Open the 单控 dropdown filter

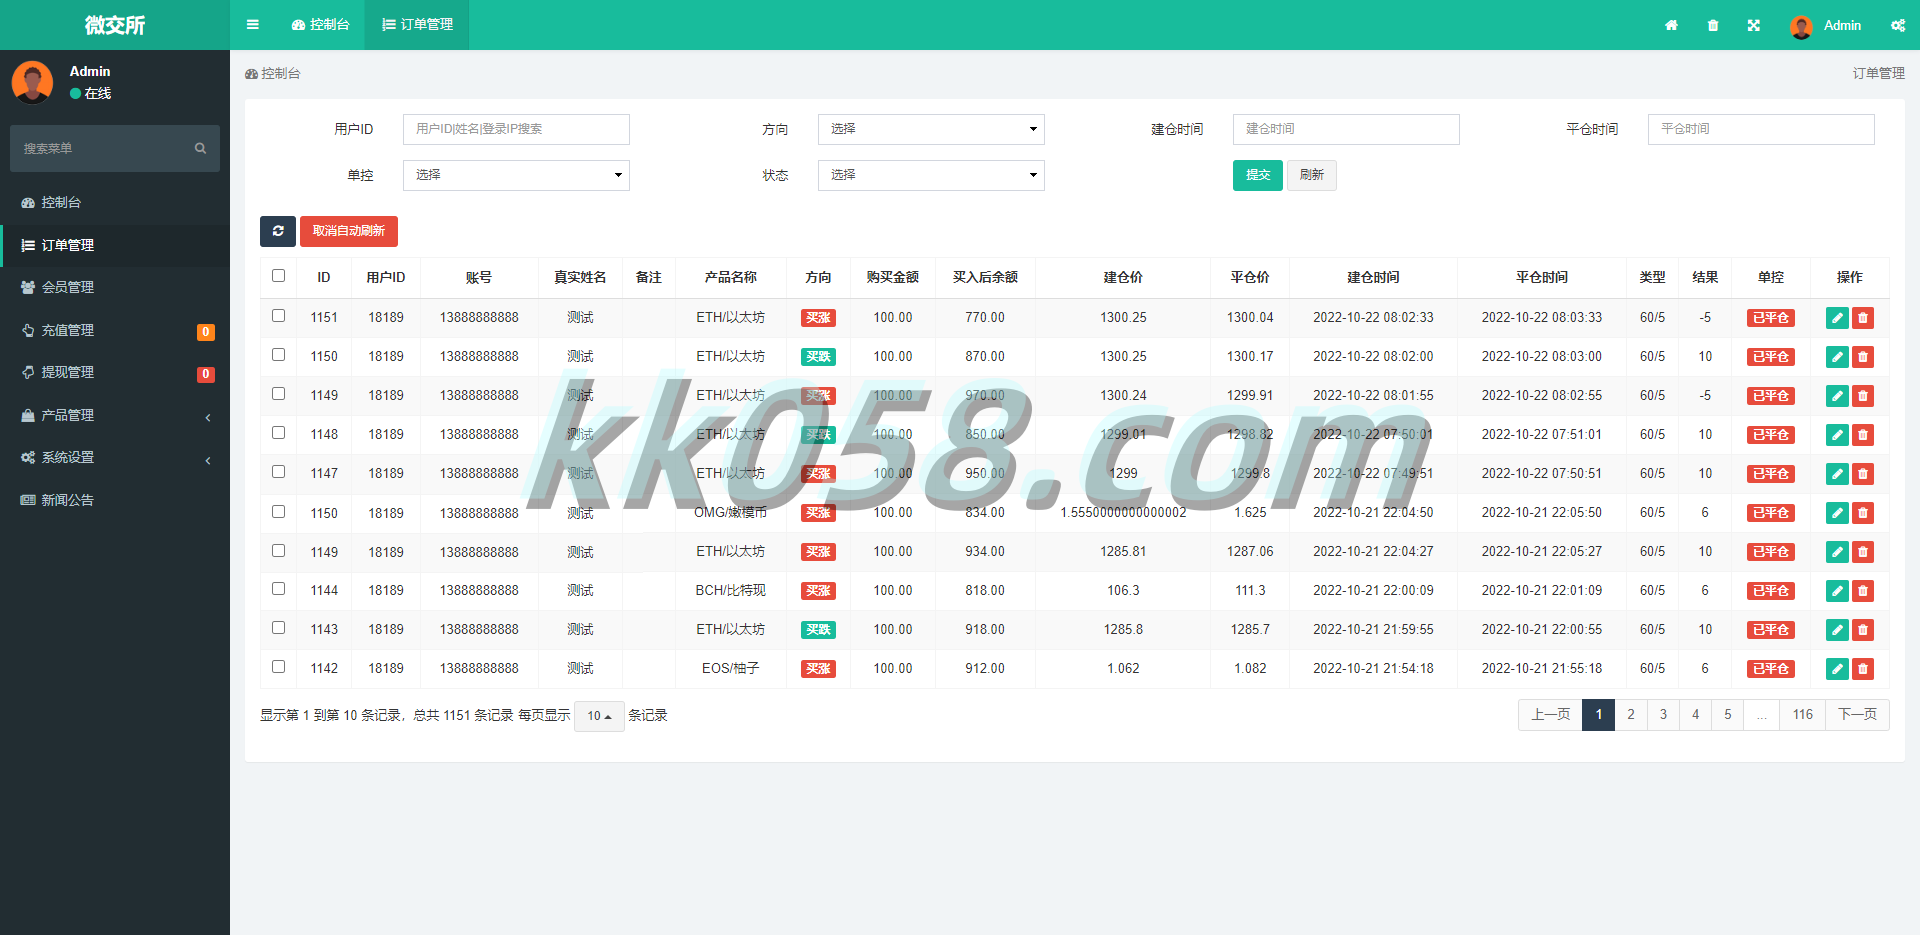point(516,175)
